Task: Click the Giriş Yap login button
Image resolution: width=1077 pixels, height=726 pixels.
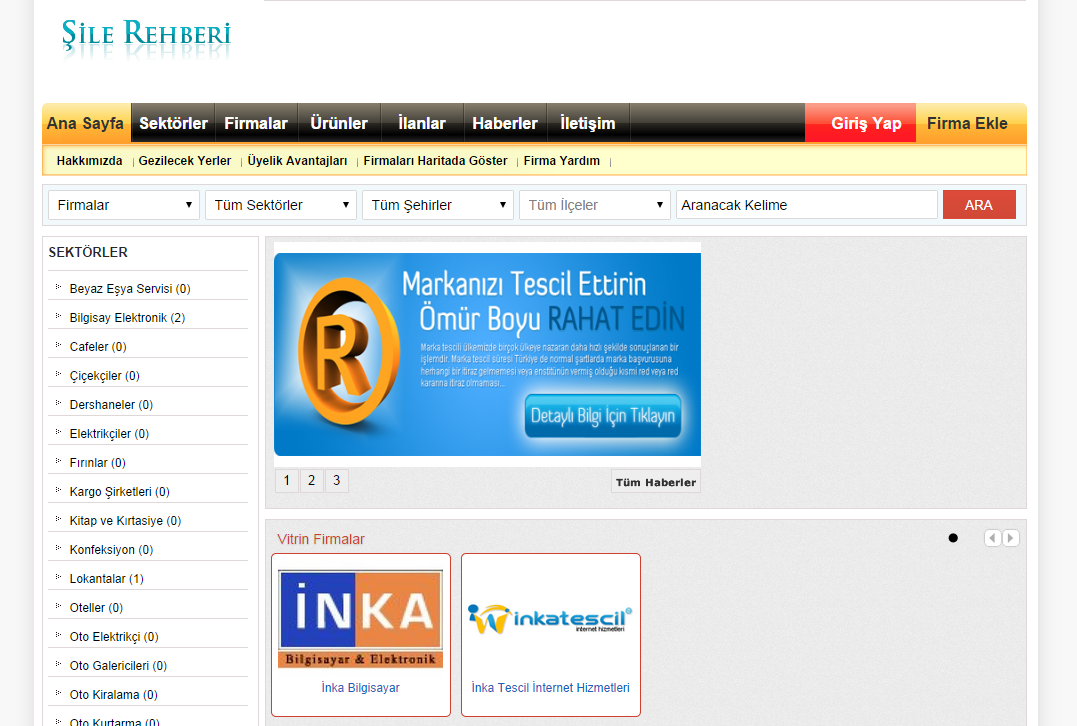Action: pos(865,123)
